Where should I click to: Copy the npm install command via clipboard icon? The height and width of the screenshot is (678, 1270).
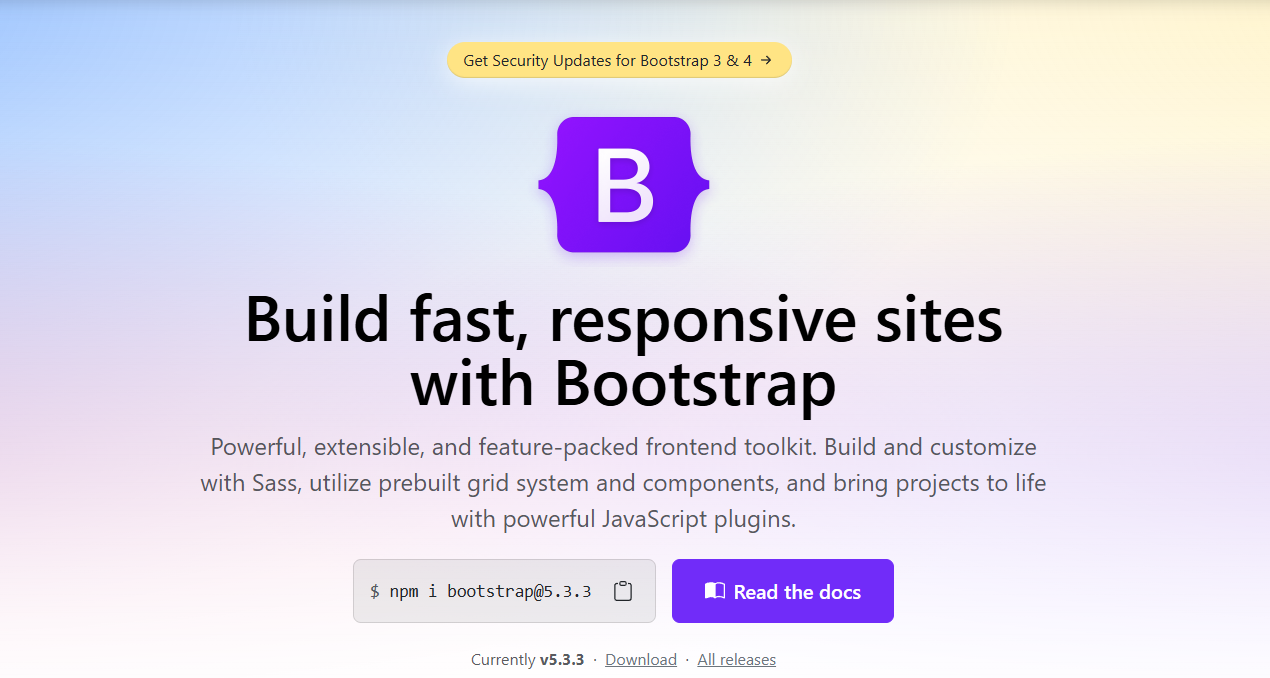[x=623, y=591]
